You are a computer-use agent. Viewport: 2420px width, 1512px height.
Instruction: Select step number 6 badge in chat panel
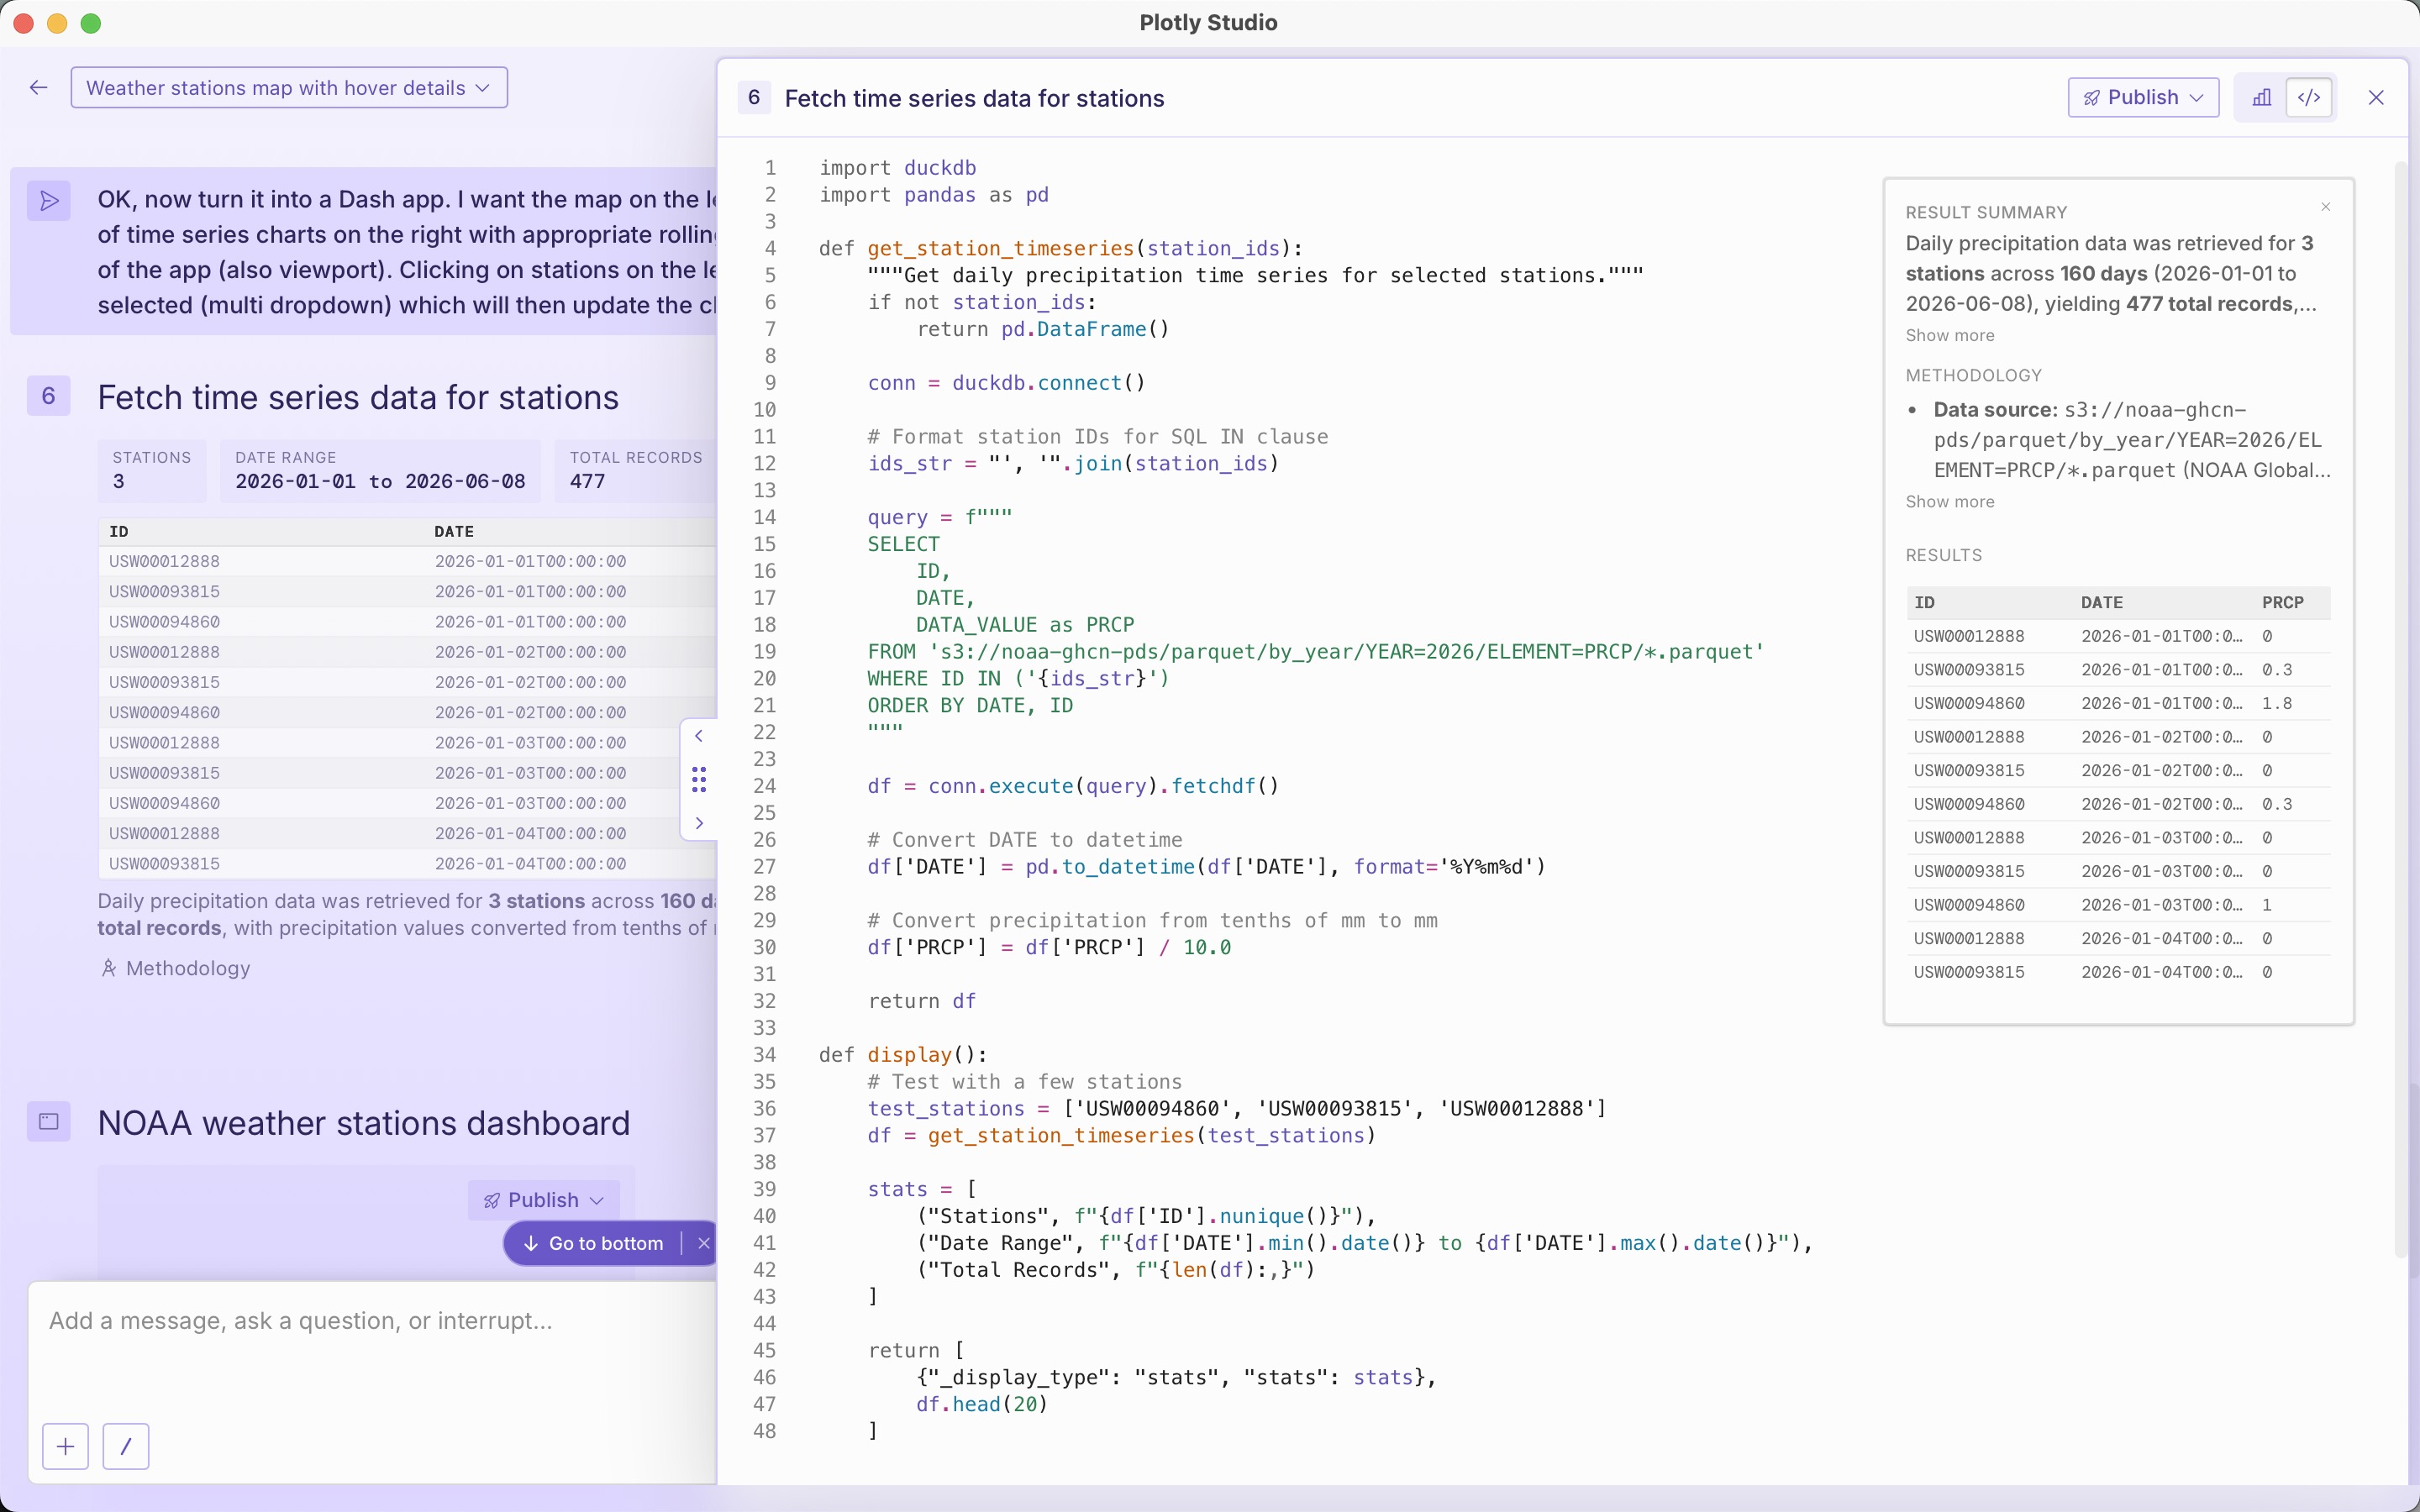coord(48,396)
